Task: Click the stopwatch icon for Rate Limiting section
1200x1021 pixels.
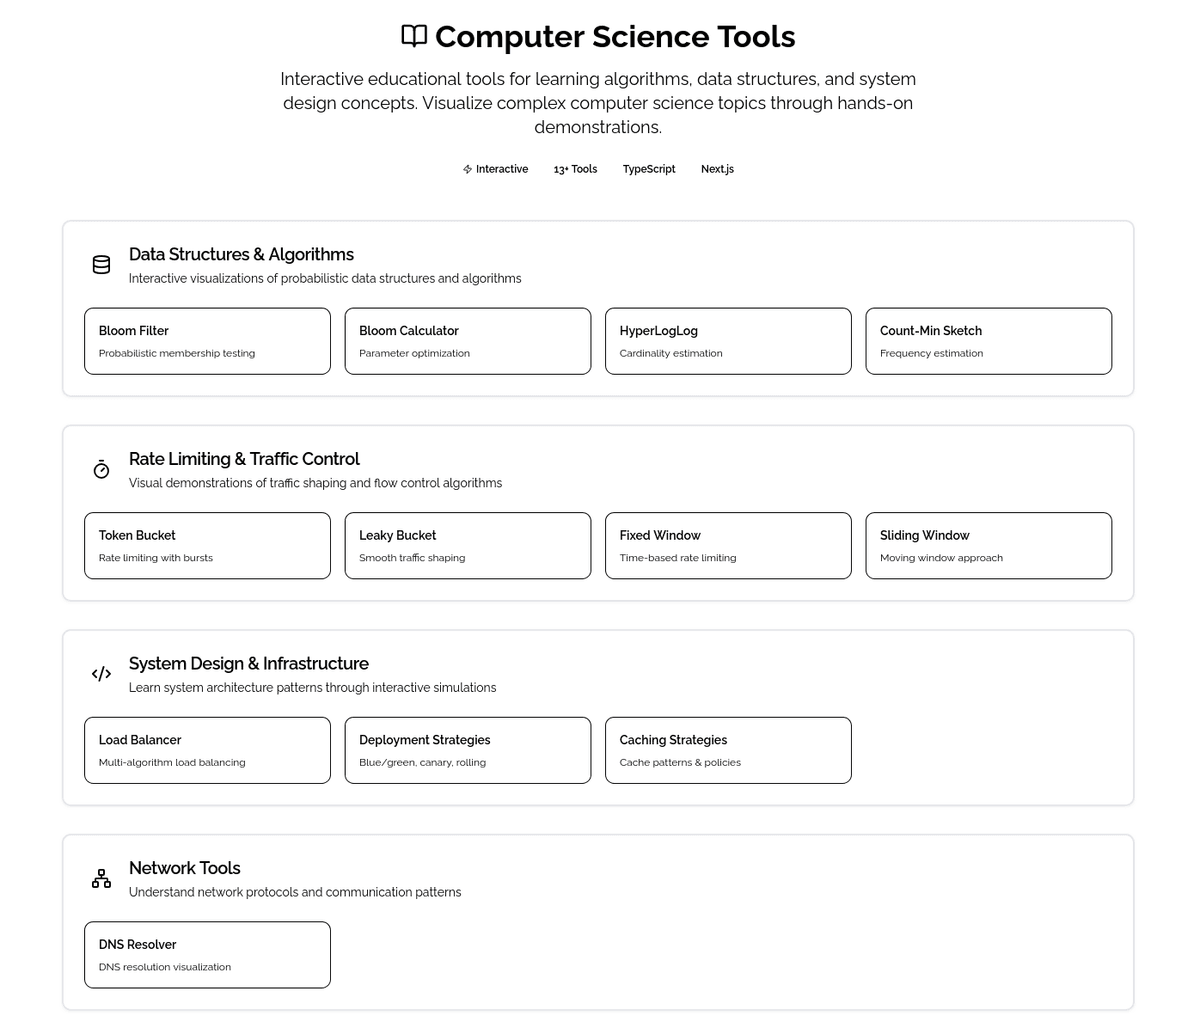Action: click(101, 468)
